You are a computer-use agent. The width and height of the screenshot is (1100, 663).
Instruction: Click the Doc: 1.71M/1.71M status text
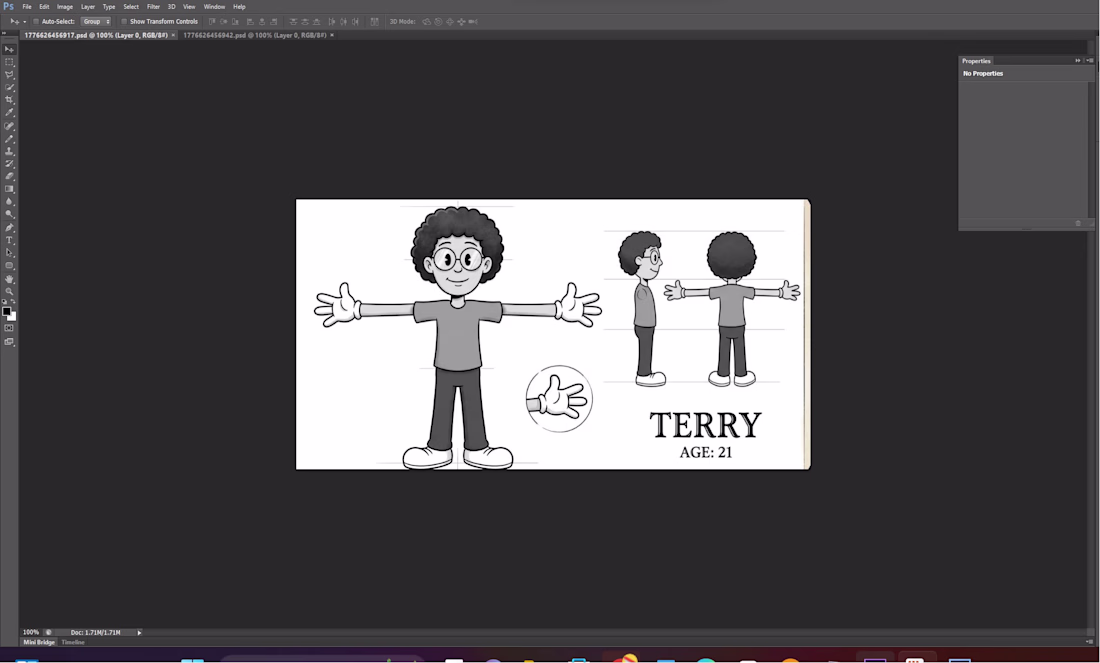(95, 633)
